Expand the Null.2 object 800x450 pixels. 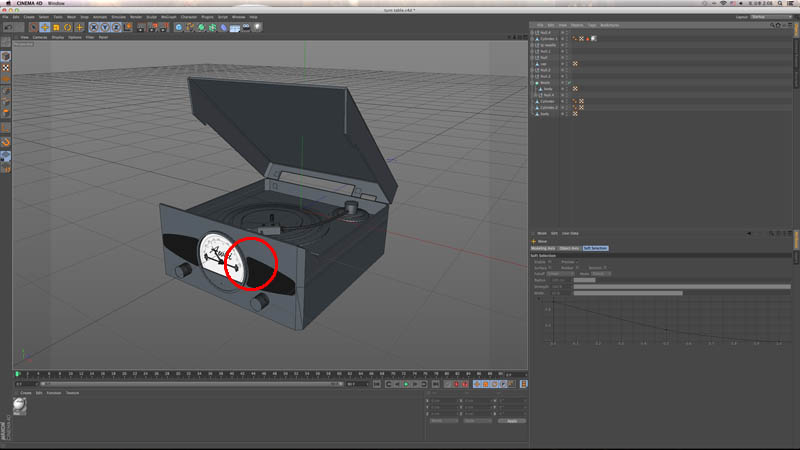(532, 70)
